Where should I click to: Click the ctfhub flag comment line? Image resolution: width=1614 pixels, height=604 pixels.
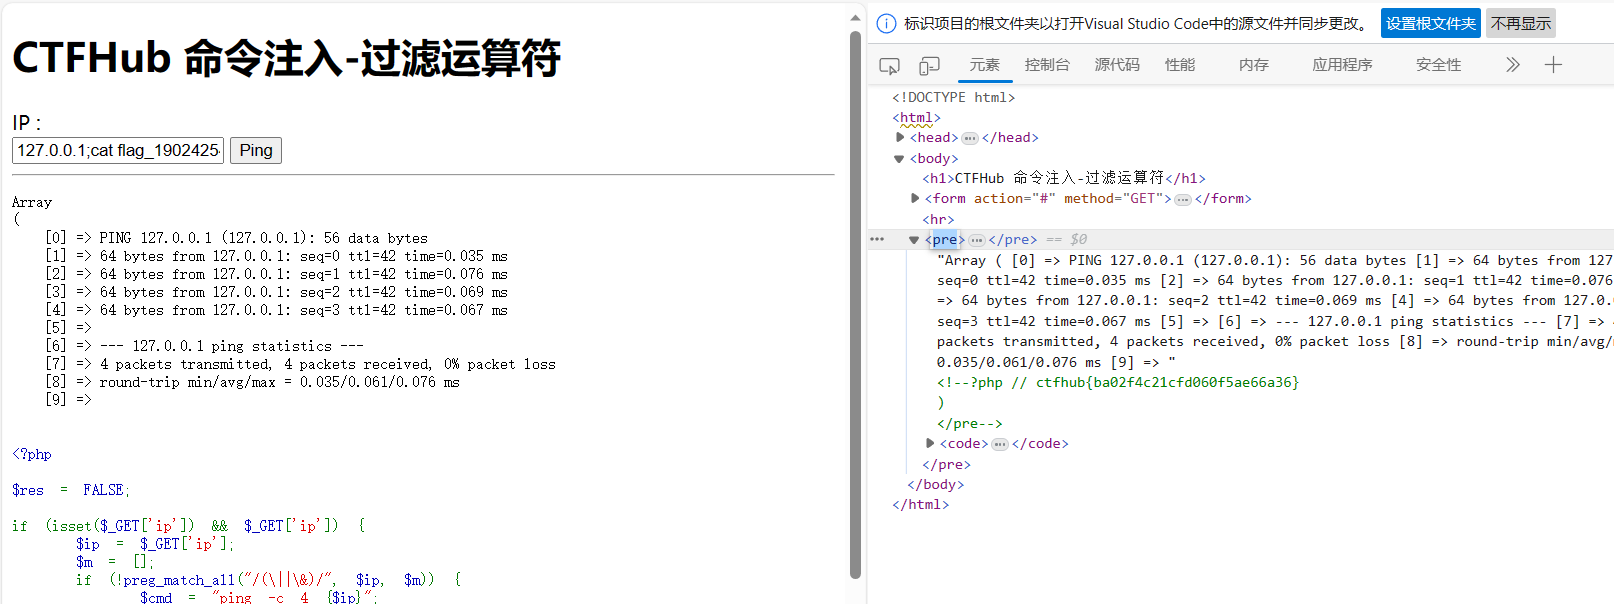coord(1118,383)
